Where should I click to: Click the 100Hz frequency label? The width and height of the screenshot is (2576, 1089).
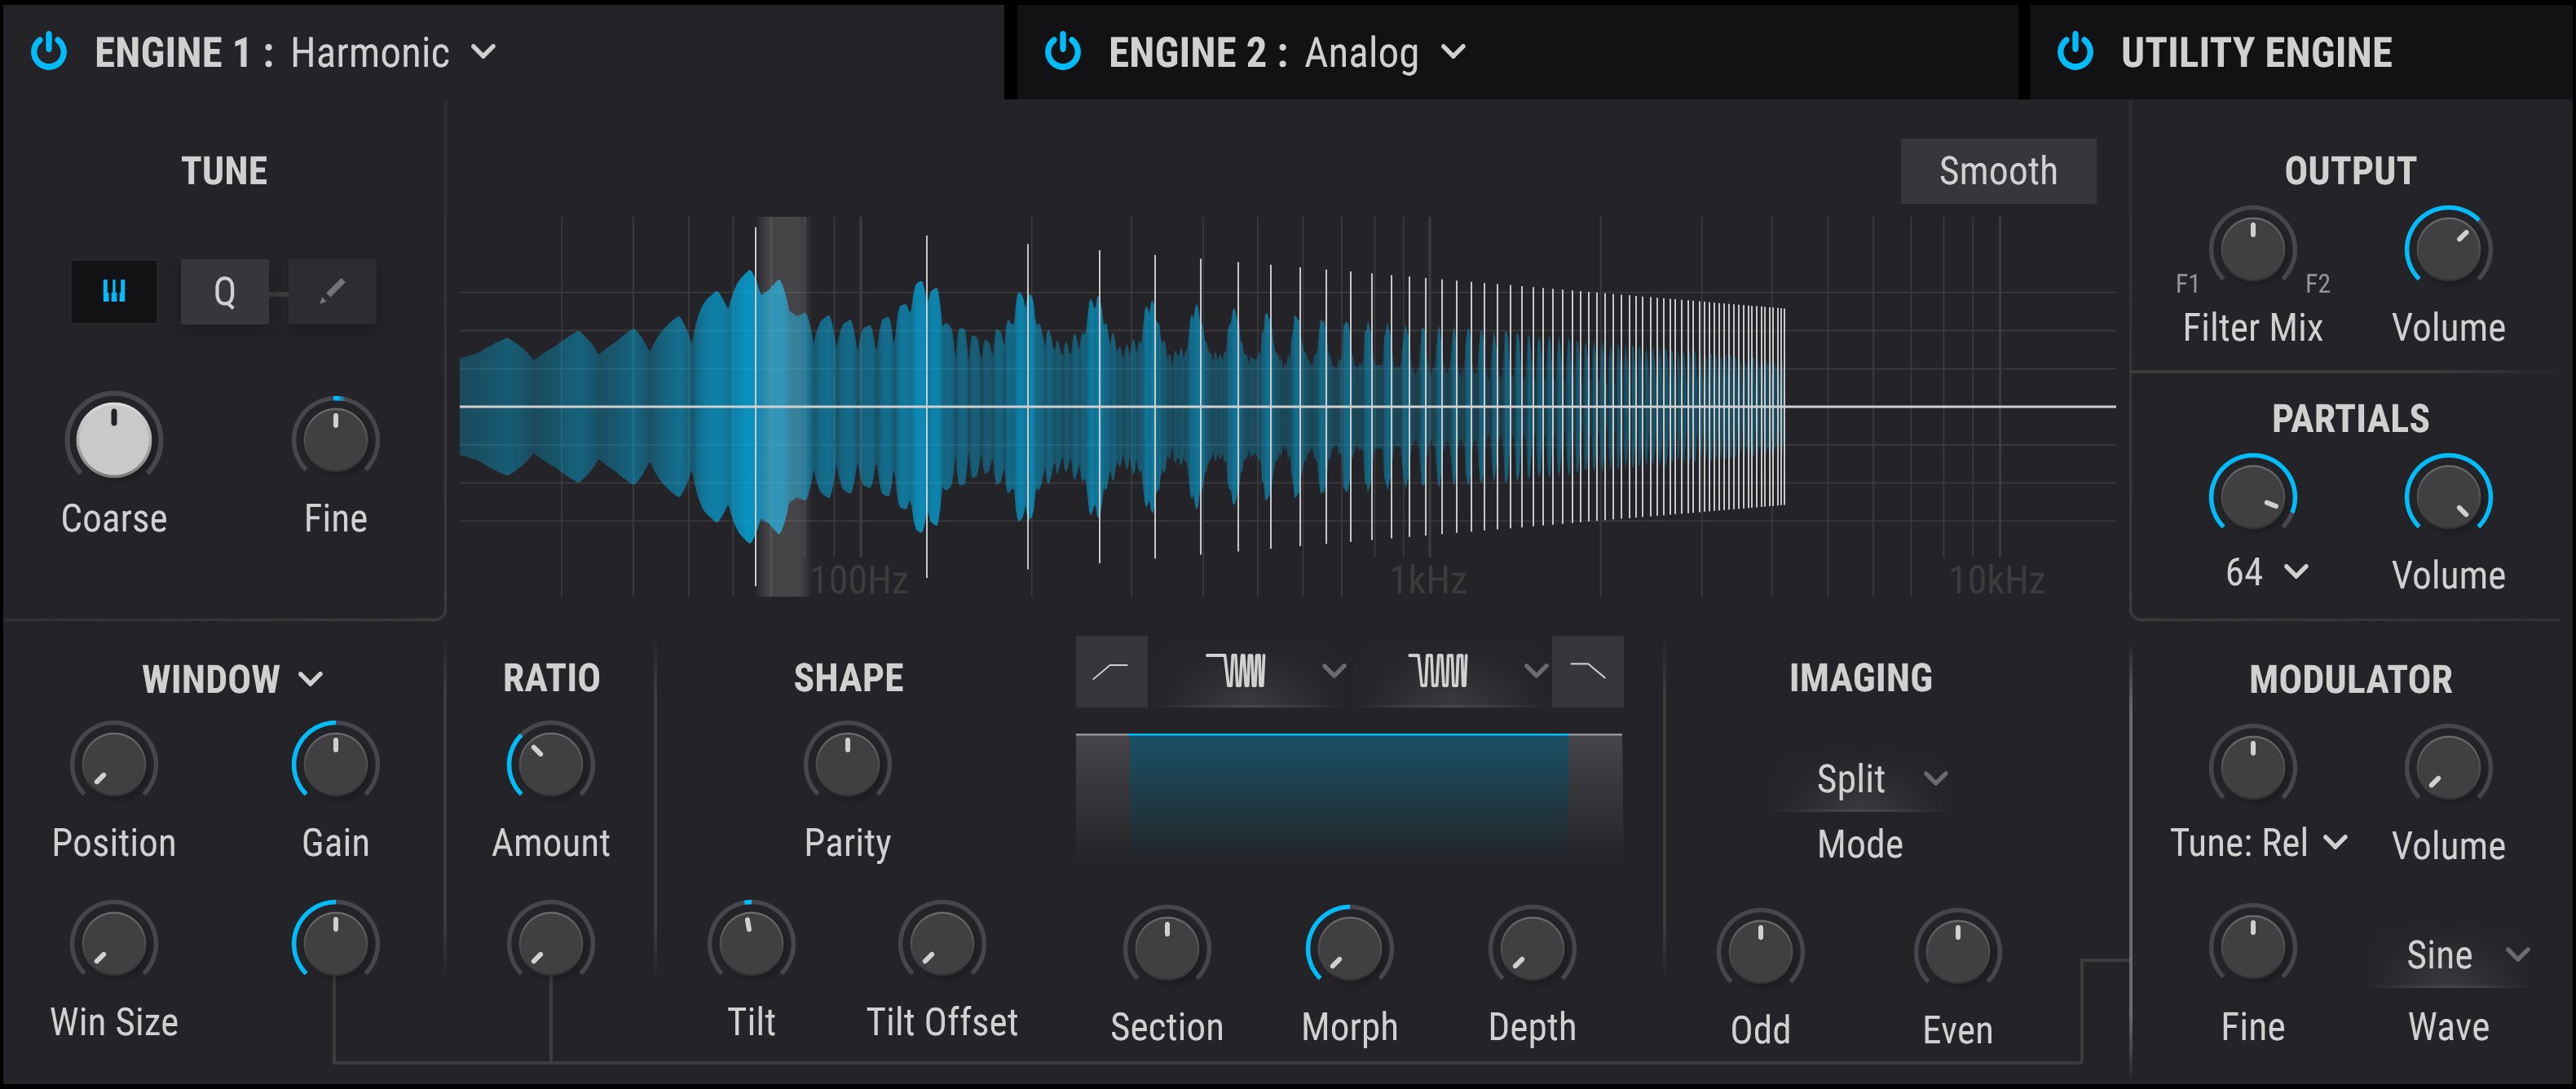[x=859, y=580]
